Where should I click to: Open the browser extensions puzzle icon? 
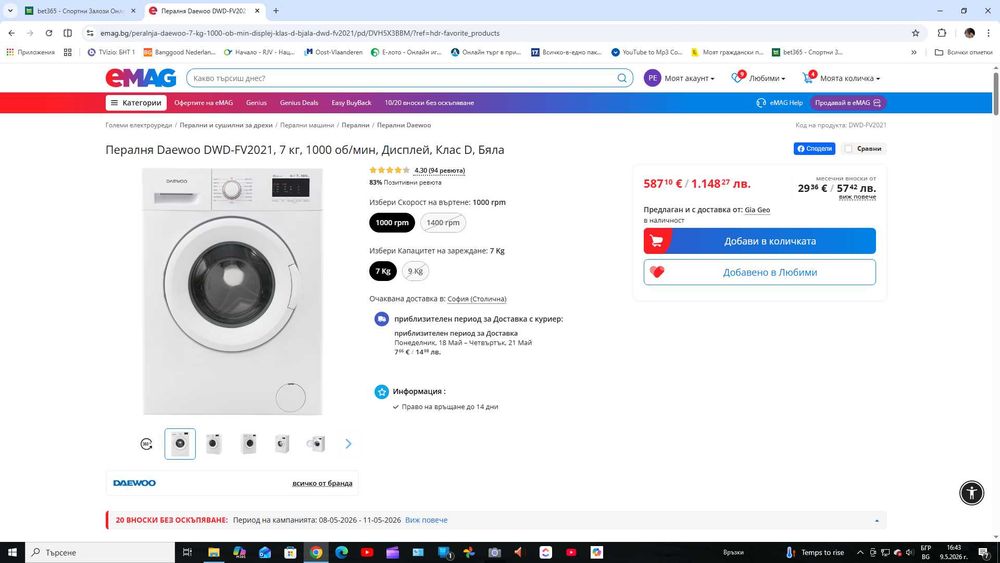(x=942, y=33)
